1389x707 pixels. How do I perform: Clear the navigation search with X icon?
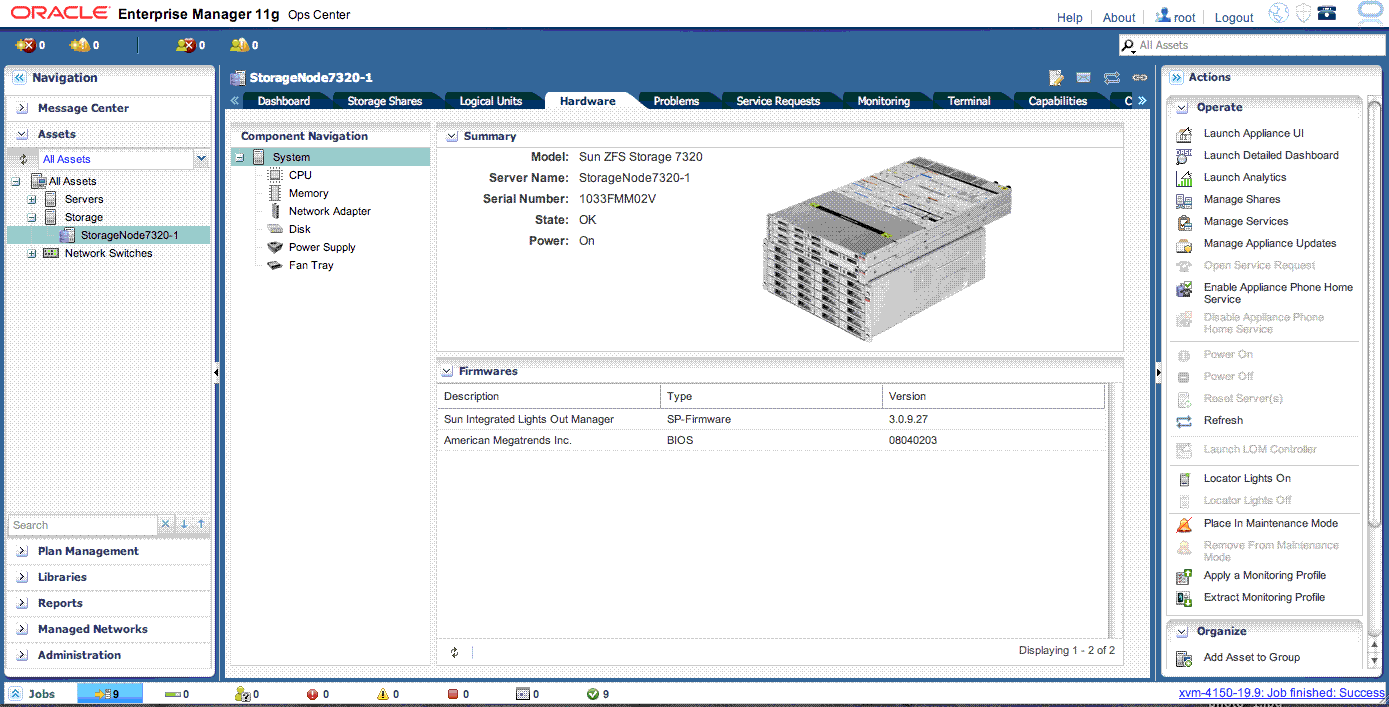point(166,524)
